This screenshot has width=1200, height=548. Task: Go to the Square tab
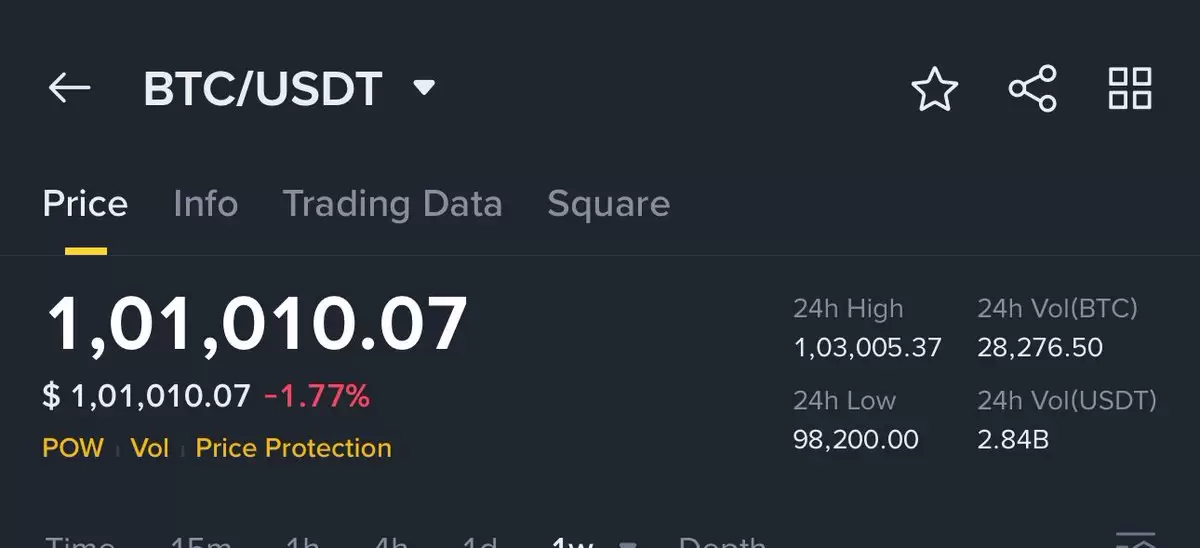(x=608, y=204)
